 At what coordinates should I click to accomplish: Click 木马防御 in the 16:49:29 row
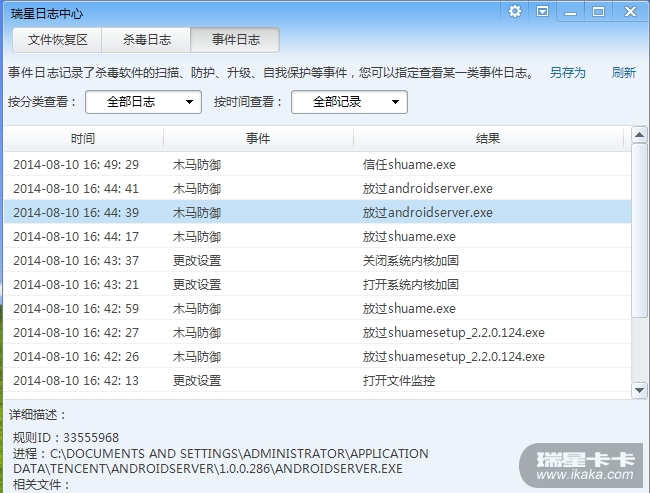tap(197, 165)
